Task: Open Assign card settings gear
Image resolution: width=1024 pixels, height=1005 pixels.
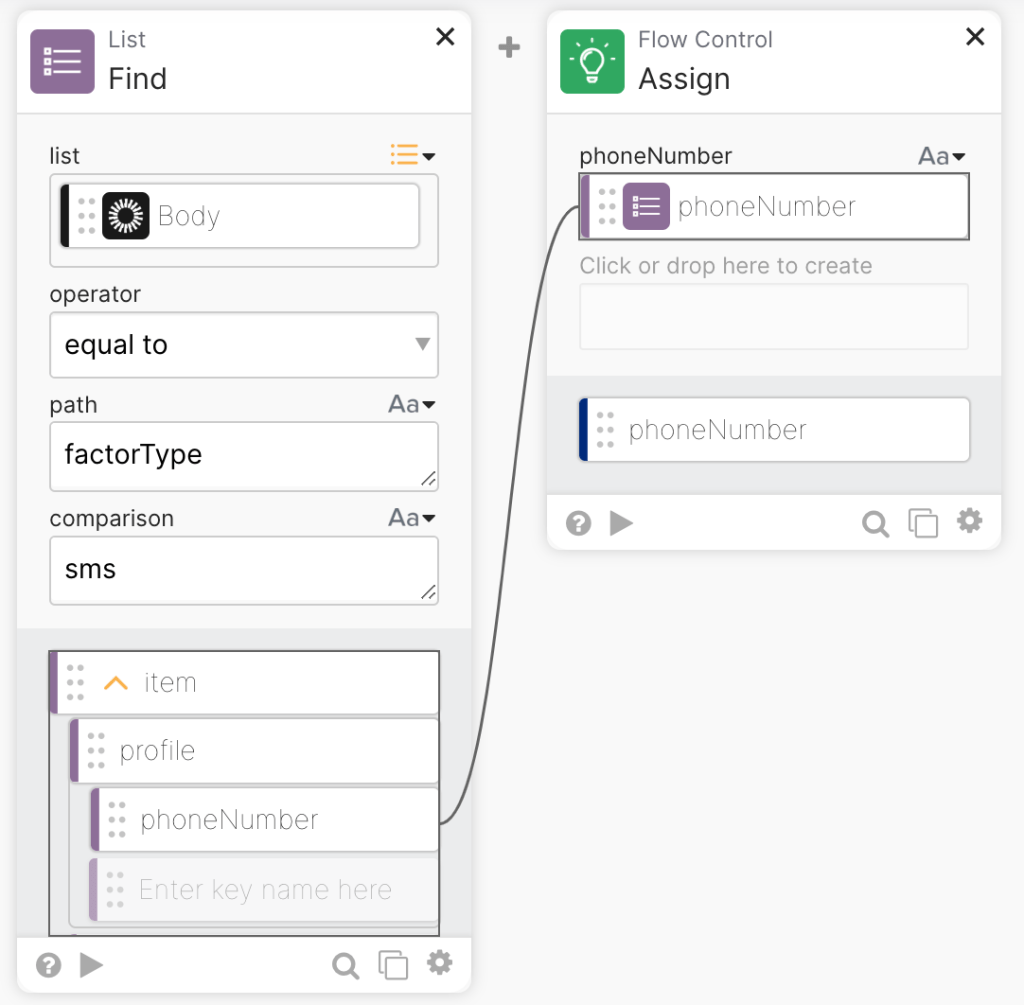Action: 969,521
